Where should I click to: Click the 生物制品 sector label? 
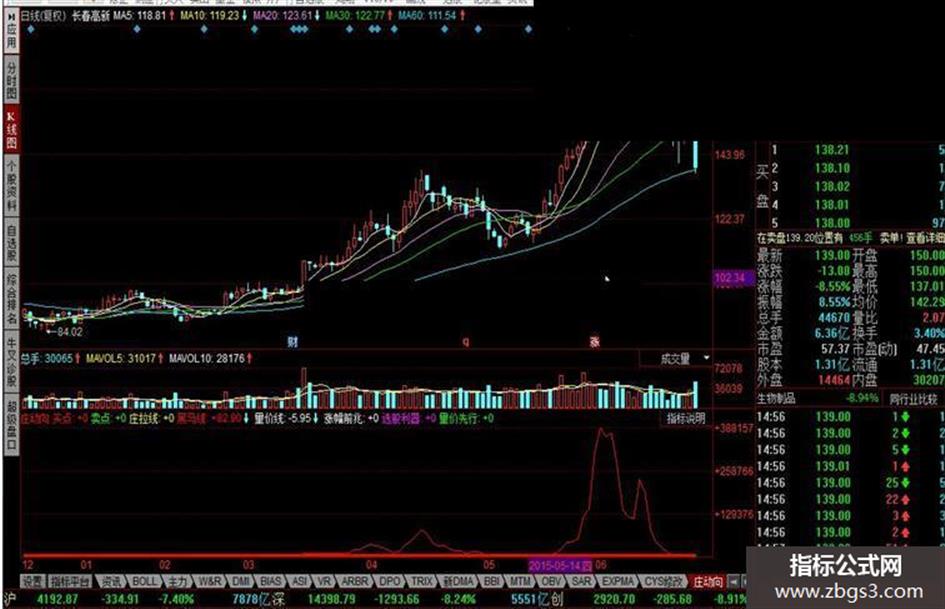[x=776, y=399]
